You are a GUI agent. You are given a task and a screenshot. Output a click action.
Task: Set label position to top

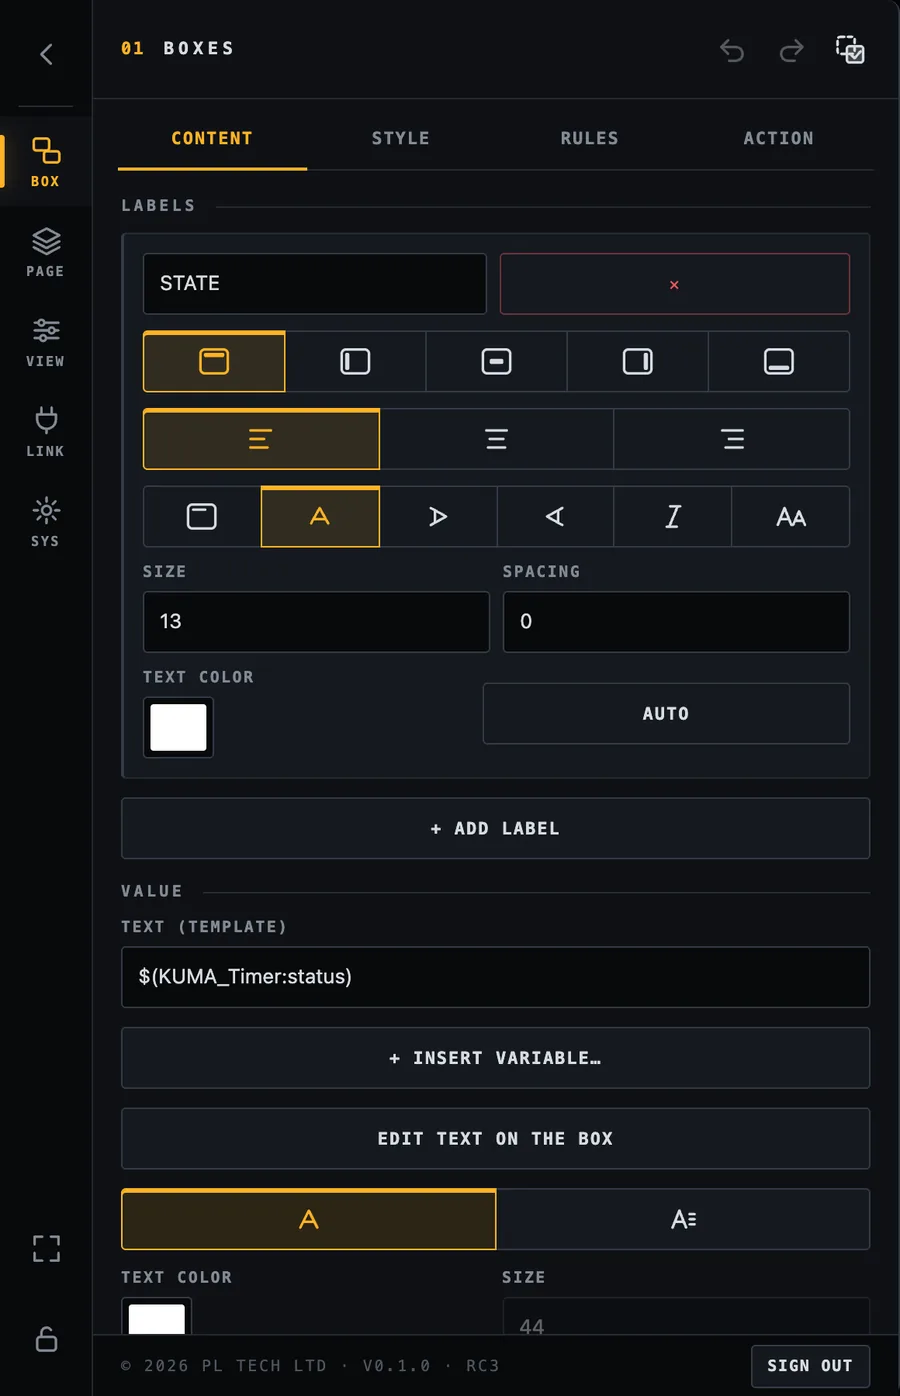pyautogui.click(x=214, y=361)
